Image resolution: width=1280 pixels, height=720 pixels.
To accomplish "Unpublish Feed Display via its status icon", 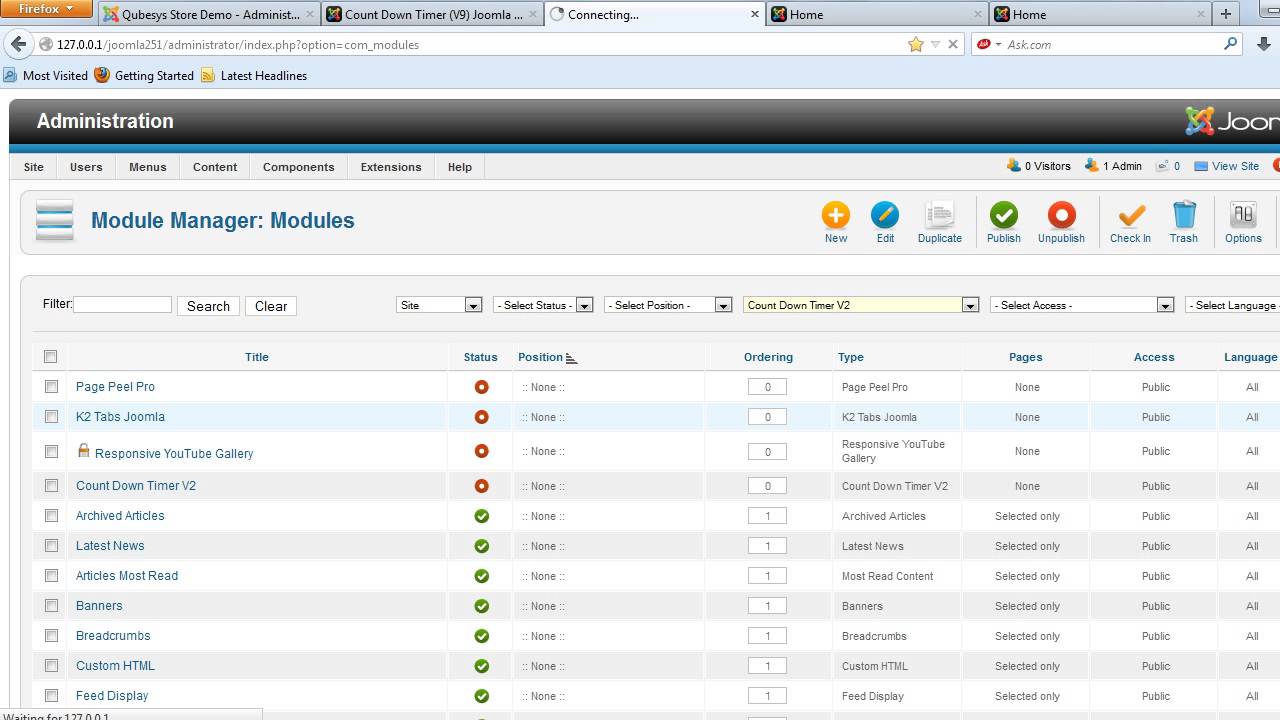I will click(x=481, y=696).
